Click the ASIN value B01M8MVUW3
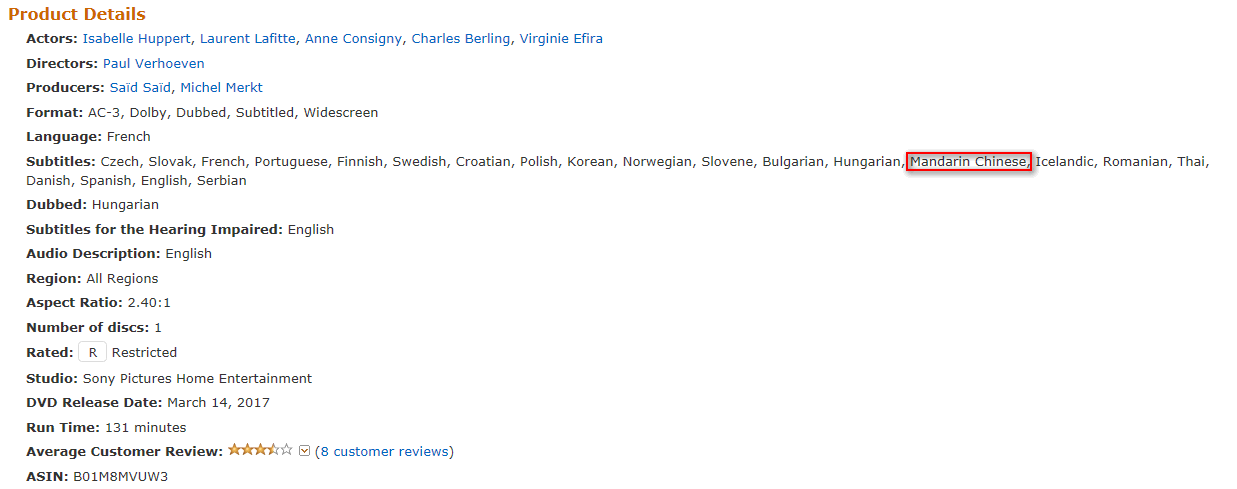The width and height of the screenshot is (1237, 489). coord(120,477)
